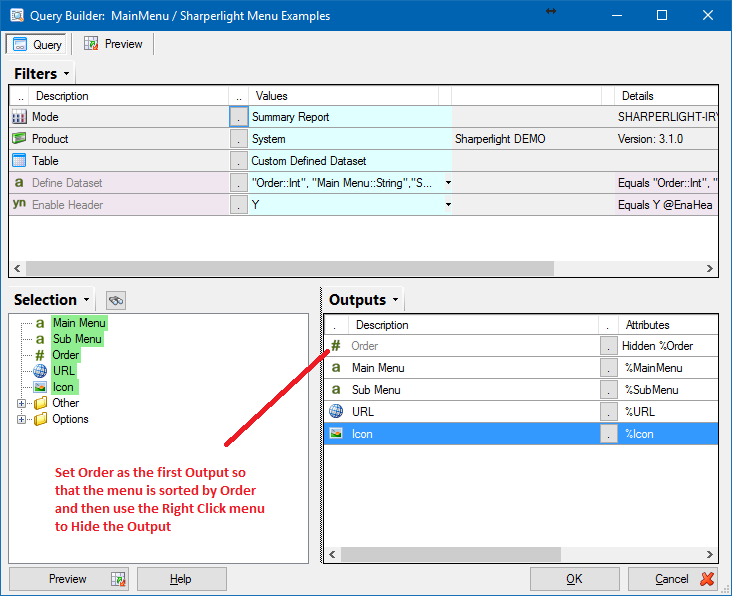Click the small dot button in Table row

[x=239, y=161]
